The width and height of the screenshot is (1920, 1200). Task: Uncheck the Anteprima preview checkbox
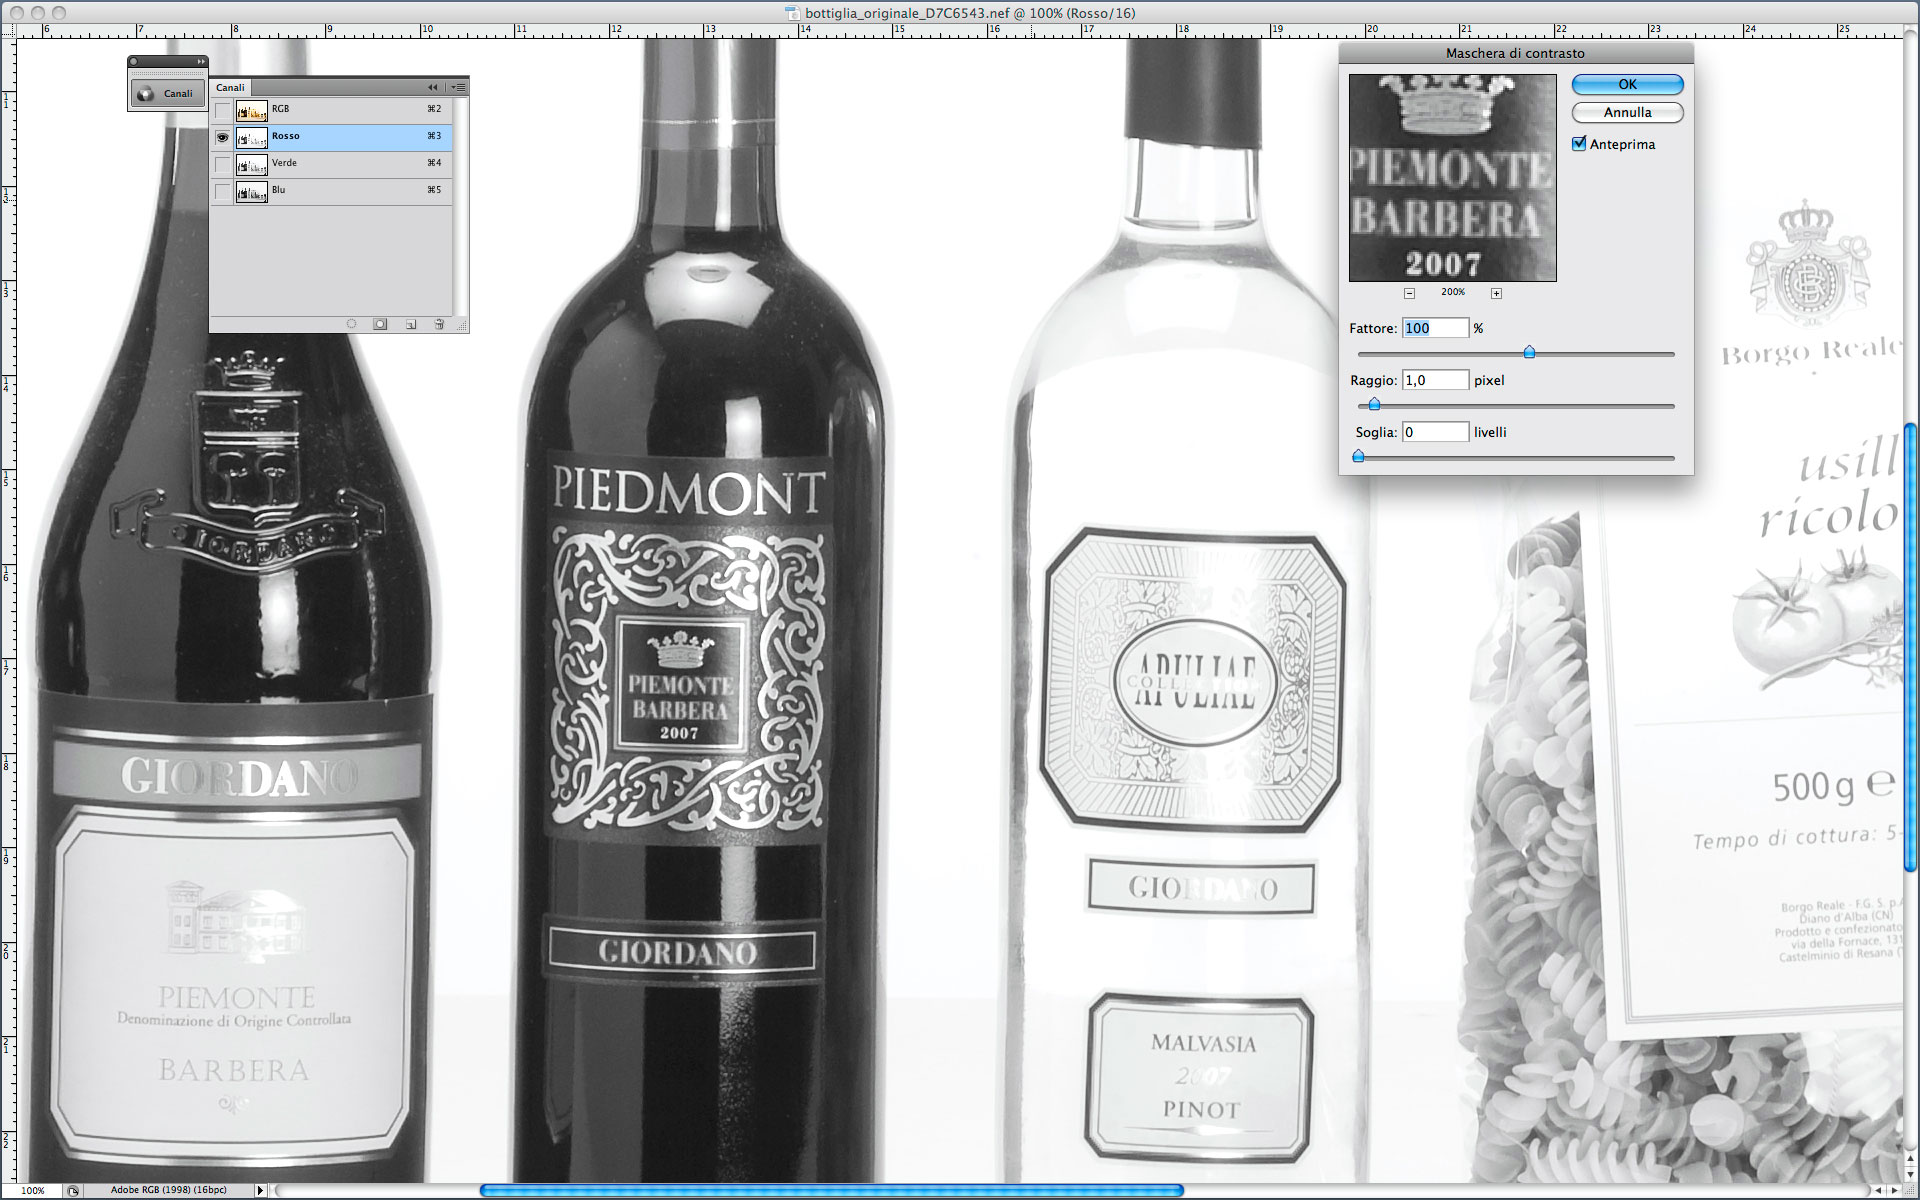(x=1579, y=144)
